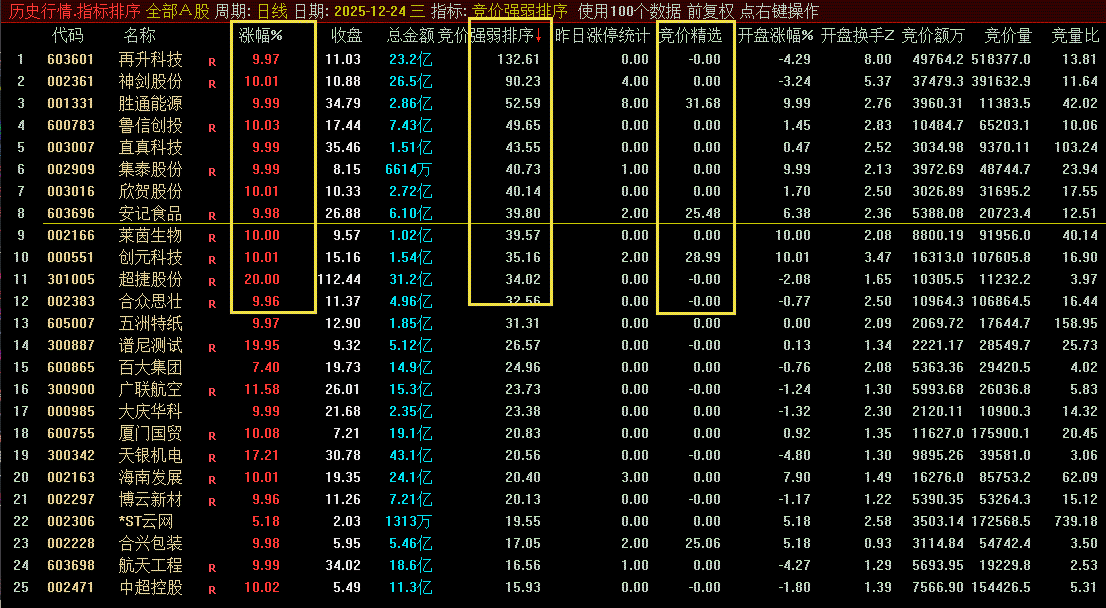Click the 518377.0 auction volume value
The image size is (1106, 608).
click(x=1001, y=59)
